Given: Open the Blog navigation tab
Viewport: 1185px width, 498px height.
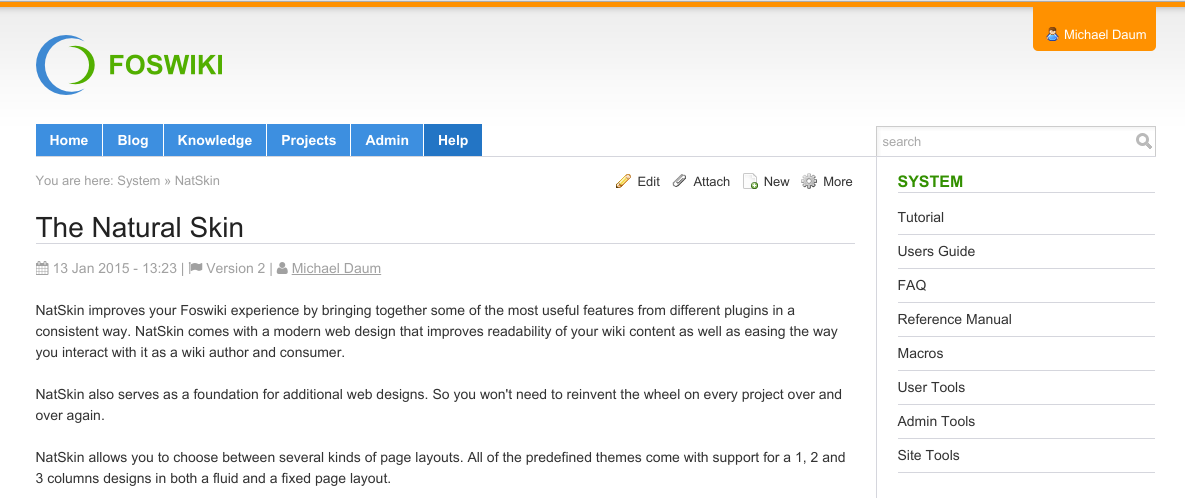Looking at the screenshot, I should [x=133, y=140].
